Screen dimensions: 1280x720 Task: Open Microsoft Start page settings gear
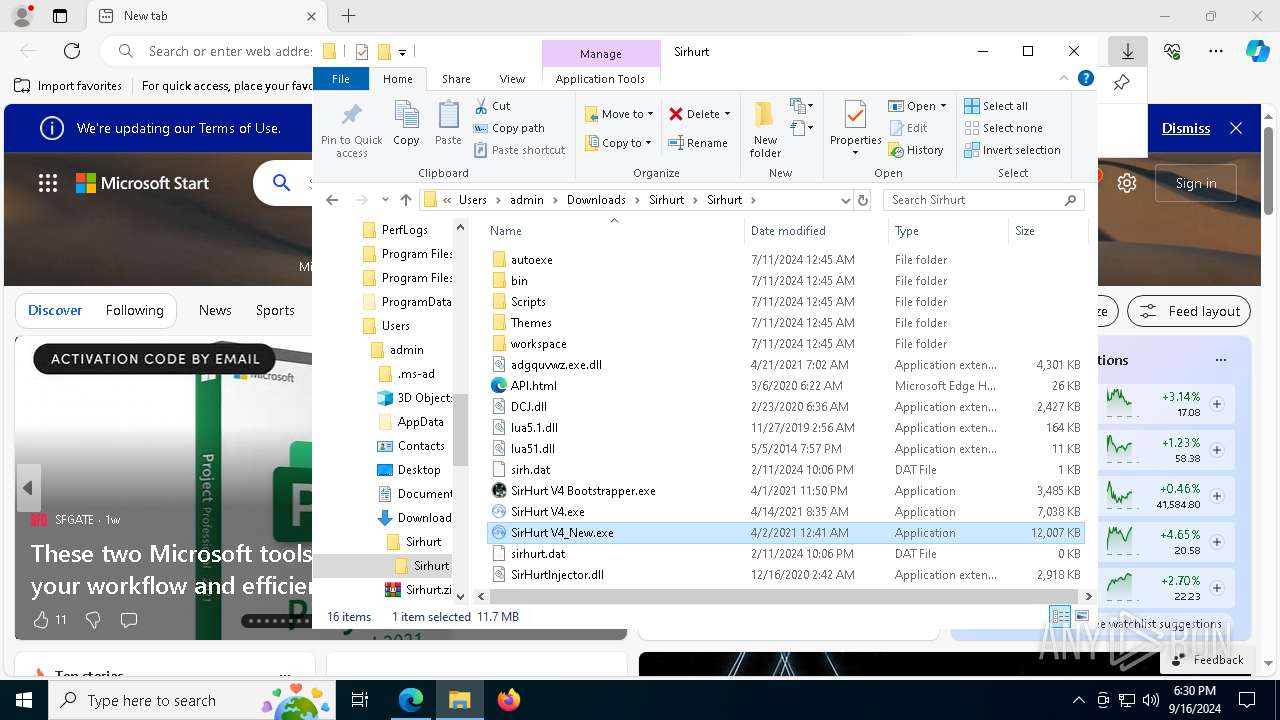click(x=1127, y=183)
